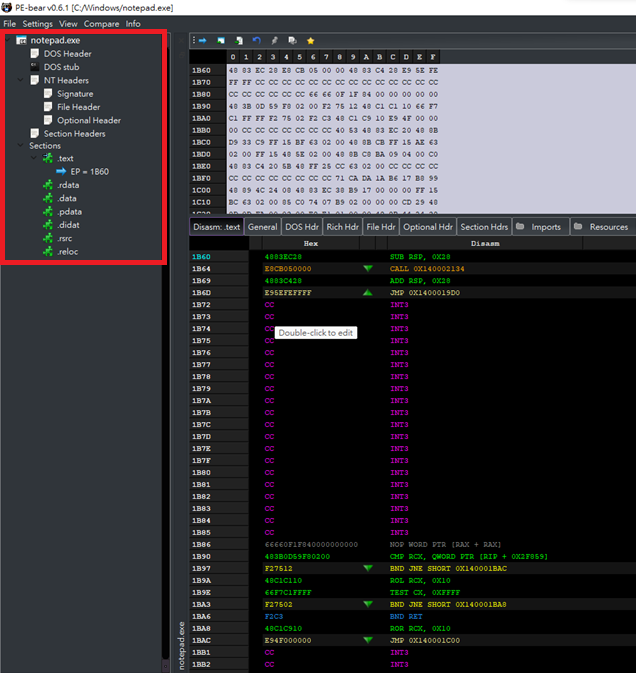The width and height of the screenshot is (636, 673).
Task: Select the .text section
Action: (65, 158)
